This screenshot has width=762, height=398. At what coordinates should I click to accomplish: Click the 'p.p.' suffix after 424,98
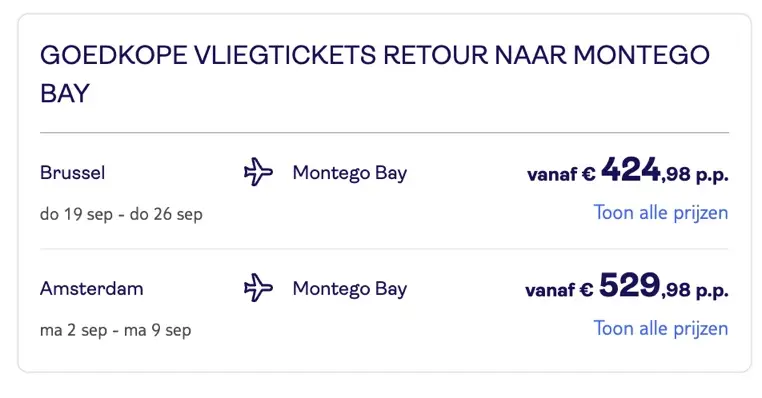712,174
